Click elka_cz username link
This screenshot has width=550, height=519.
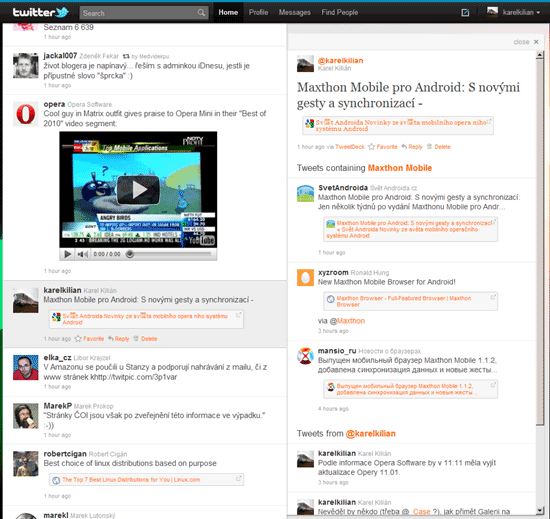[x=57, y=358]
